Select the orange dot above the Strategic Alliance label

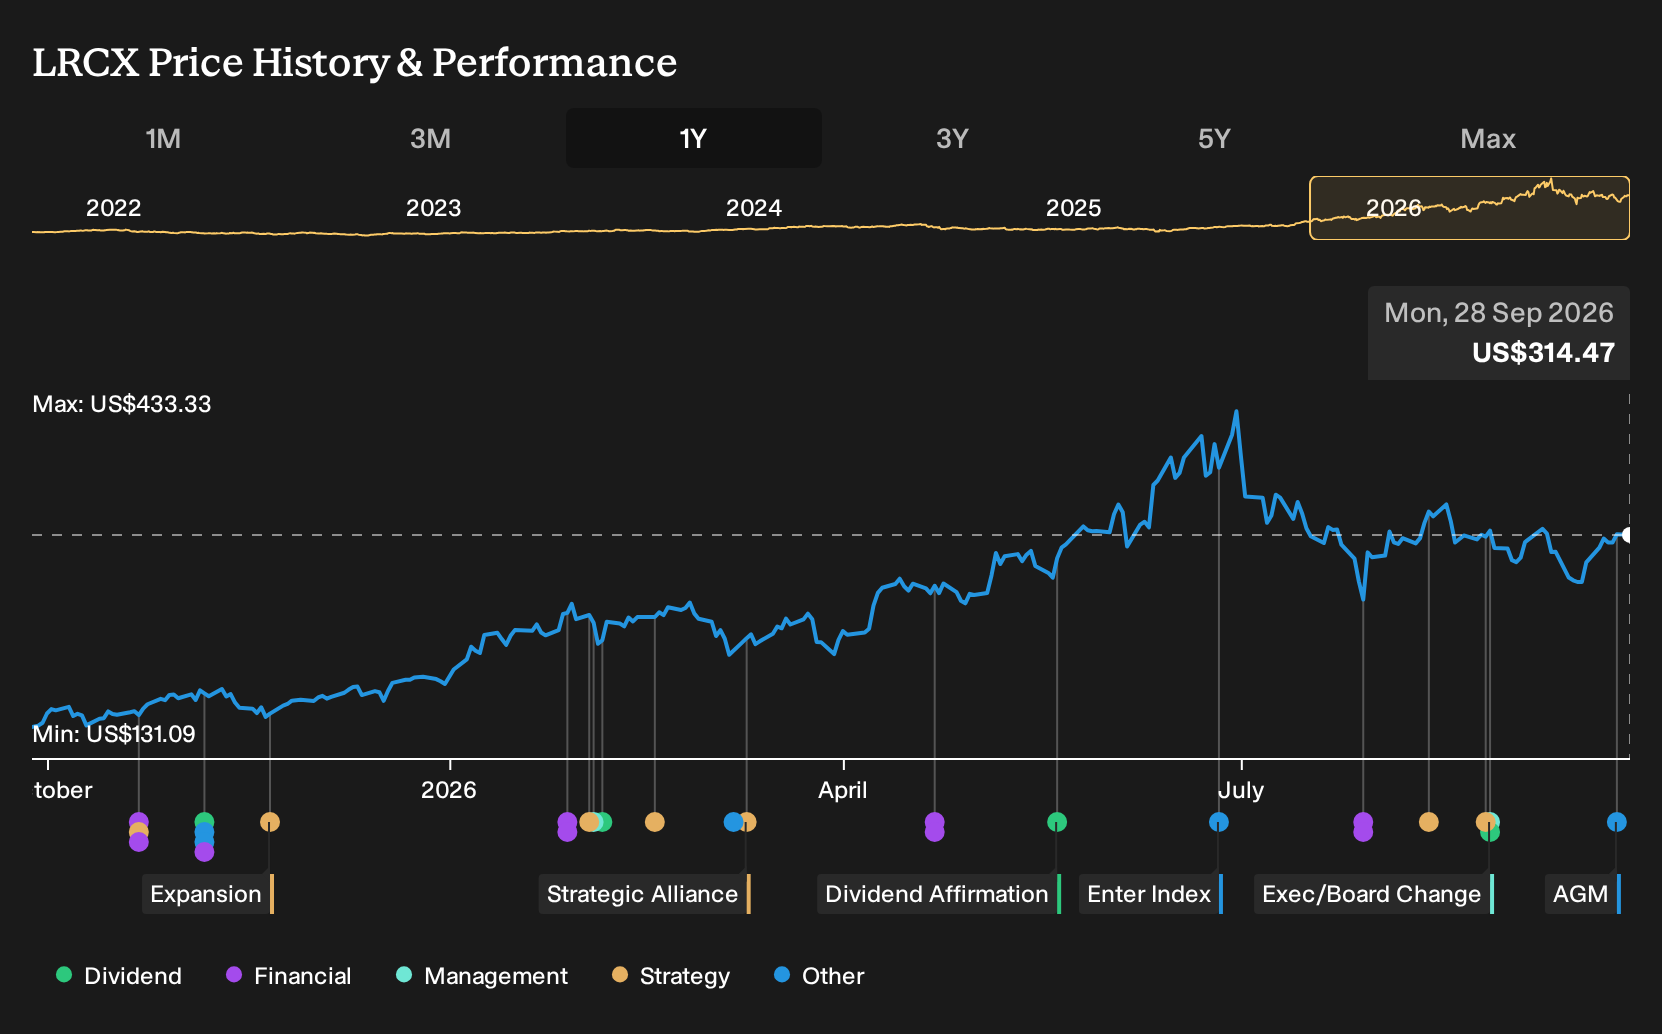747,822
